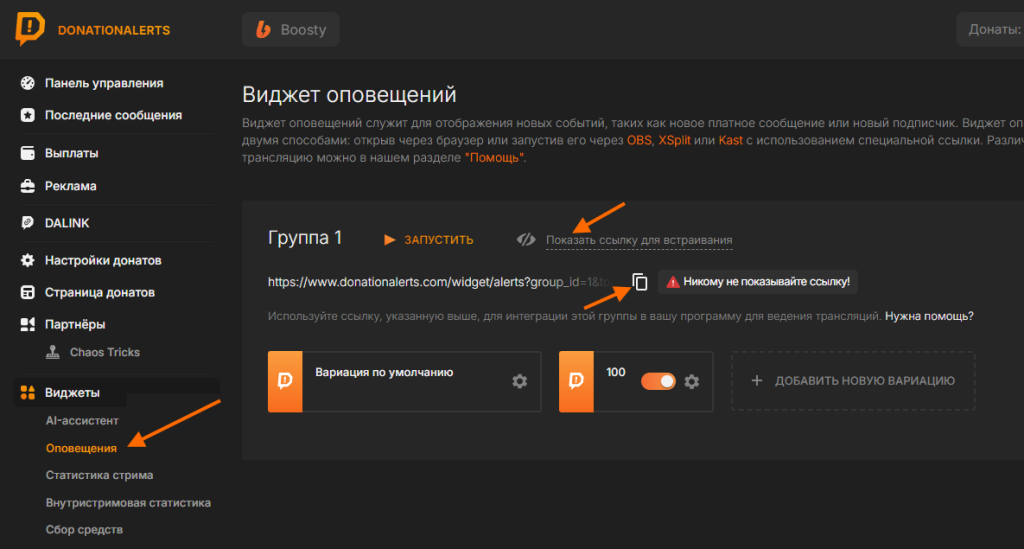Screen dimensions: 1024x549
Task: Click the star icon for Последние сообщения
Action: tap(27, 115)
